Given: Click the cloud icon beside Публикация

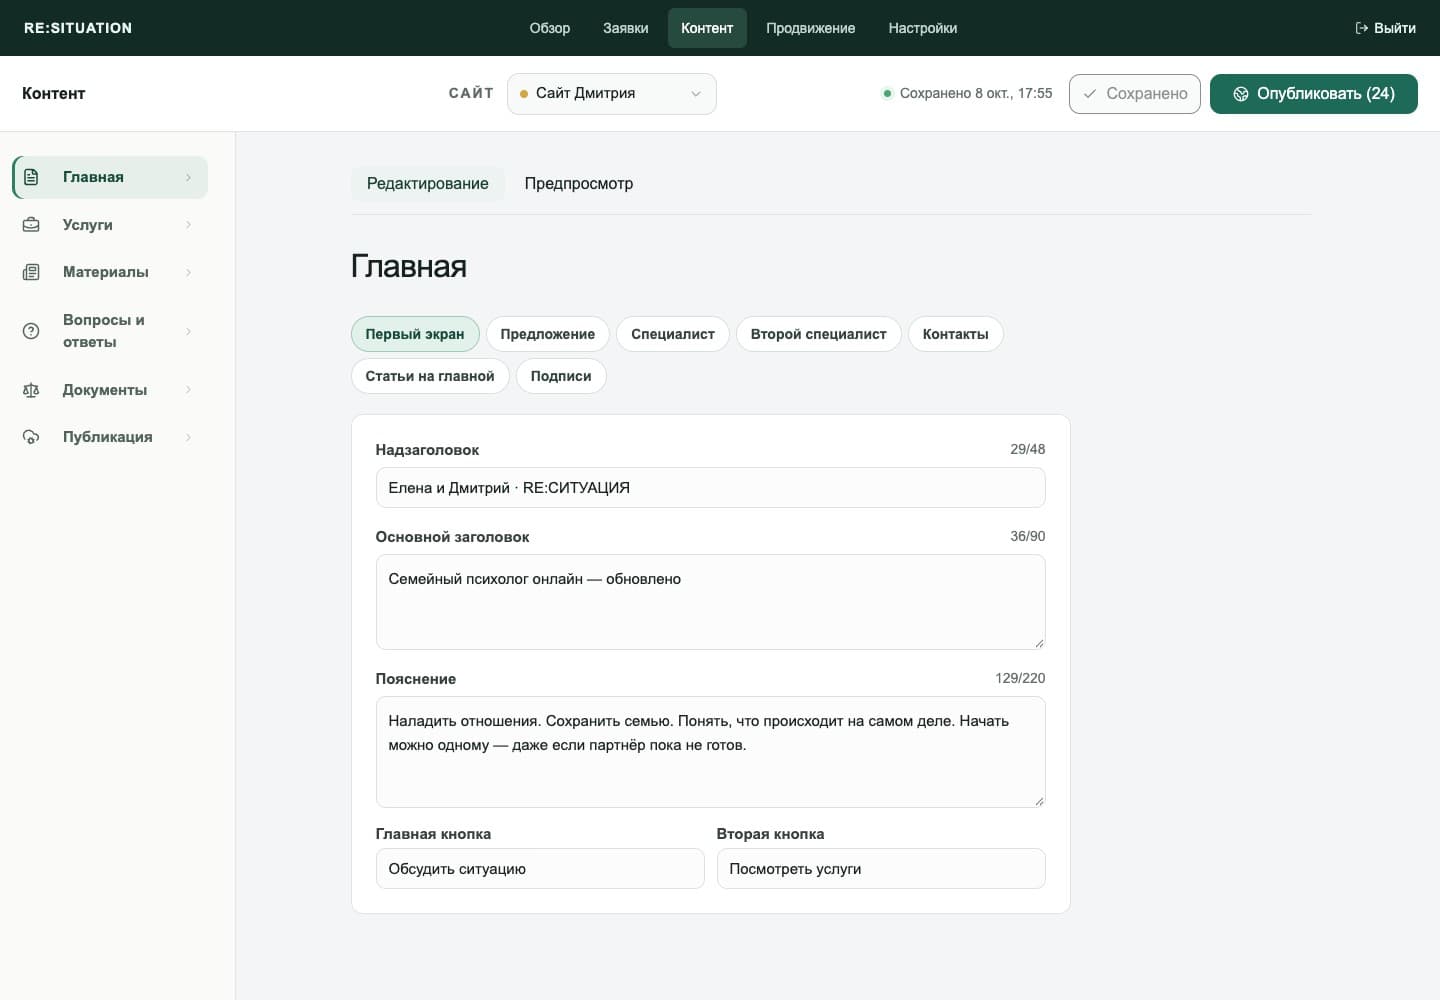Looking at the screenshot, I should point(31,437).
